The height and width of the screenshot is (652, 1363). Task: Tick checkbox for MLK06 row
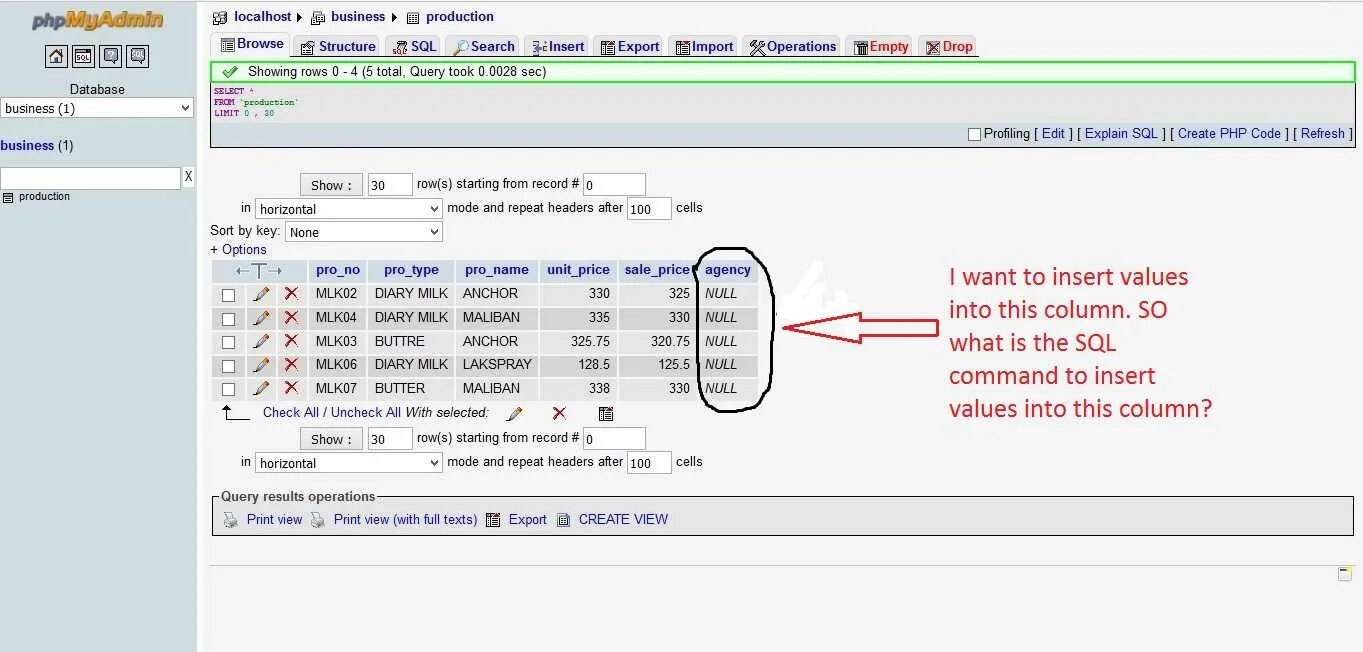point(228,366)
